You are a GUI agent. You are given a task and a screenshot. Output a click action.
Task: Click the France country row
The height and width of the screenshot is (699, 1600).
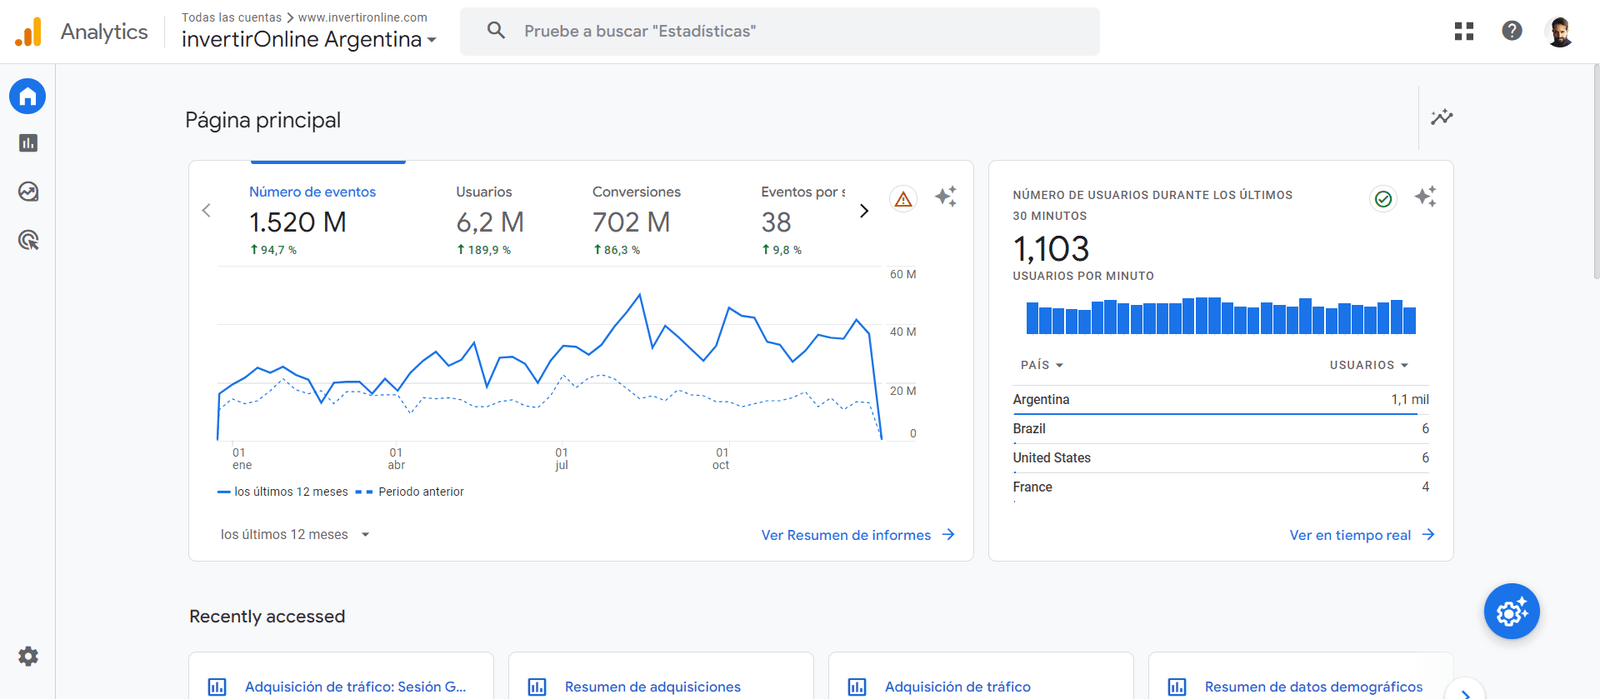(1221, 487)
